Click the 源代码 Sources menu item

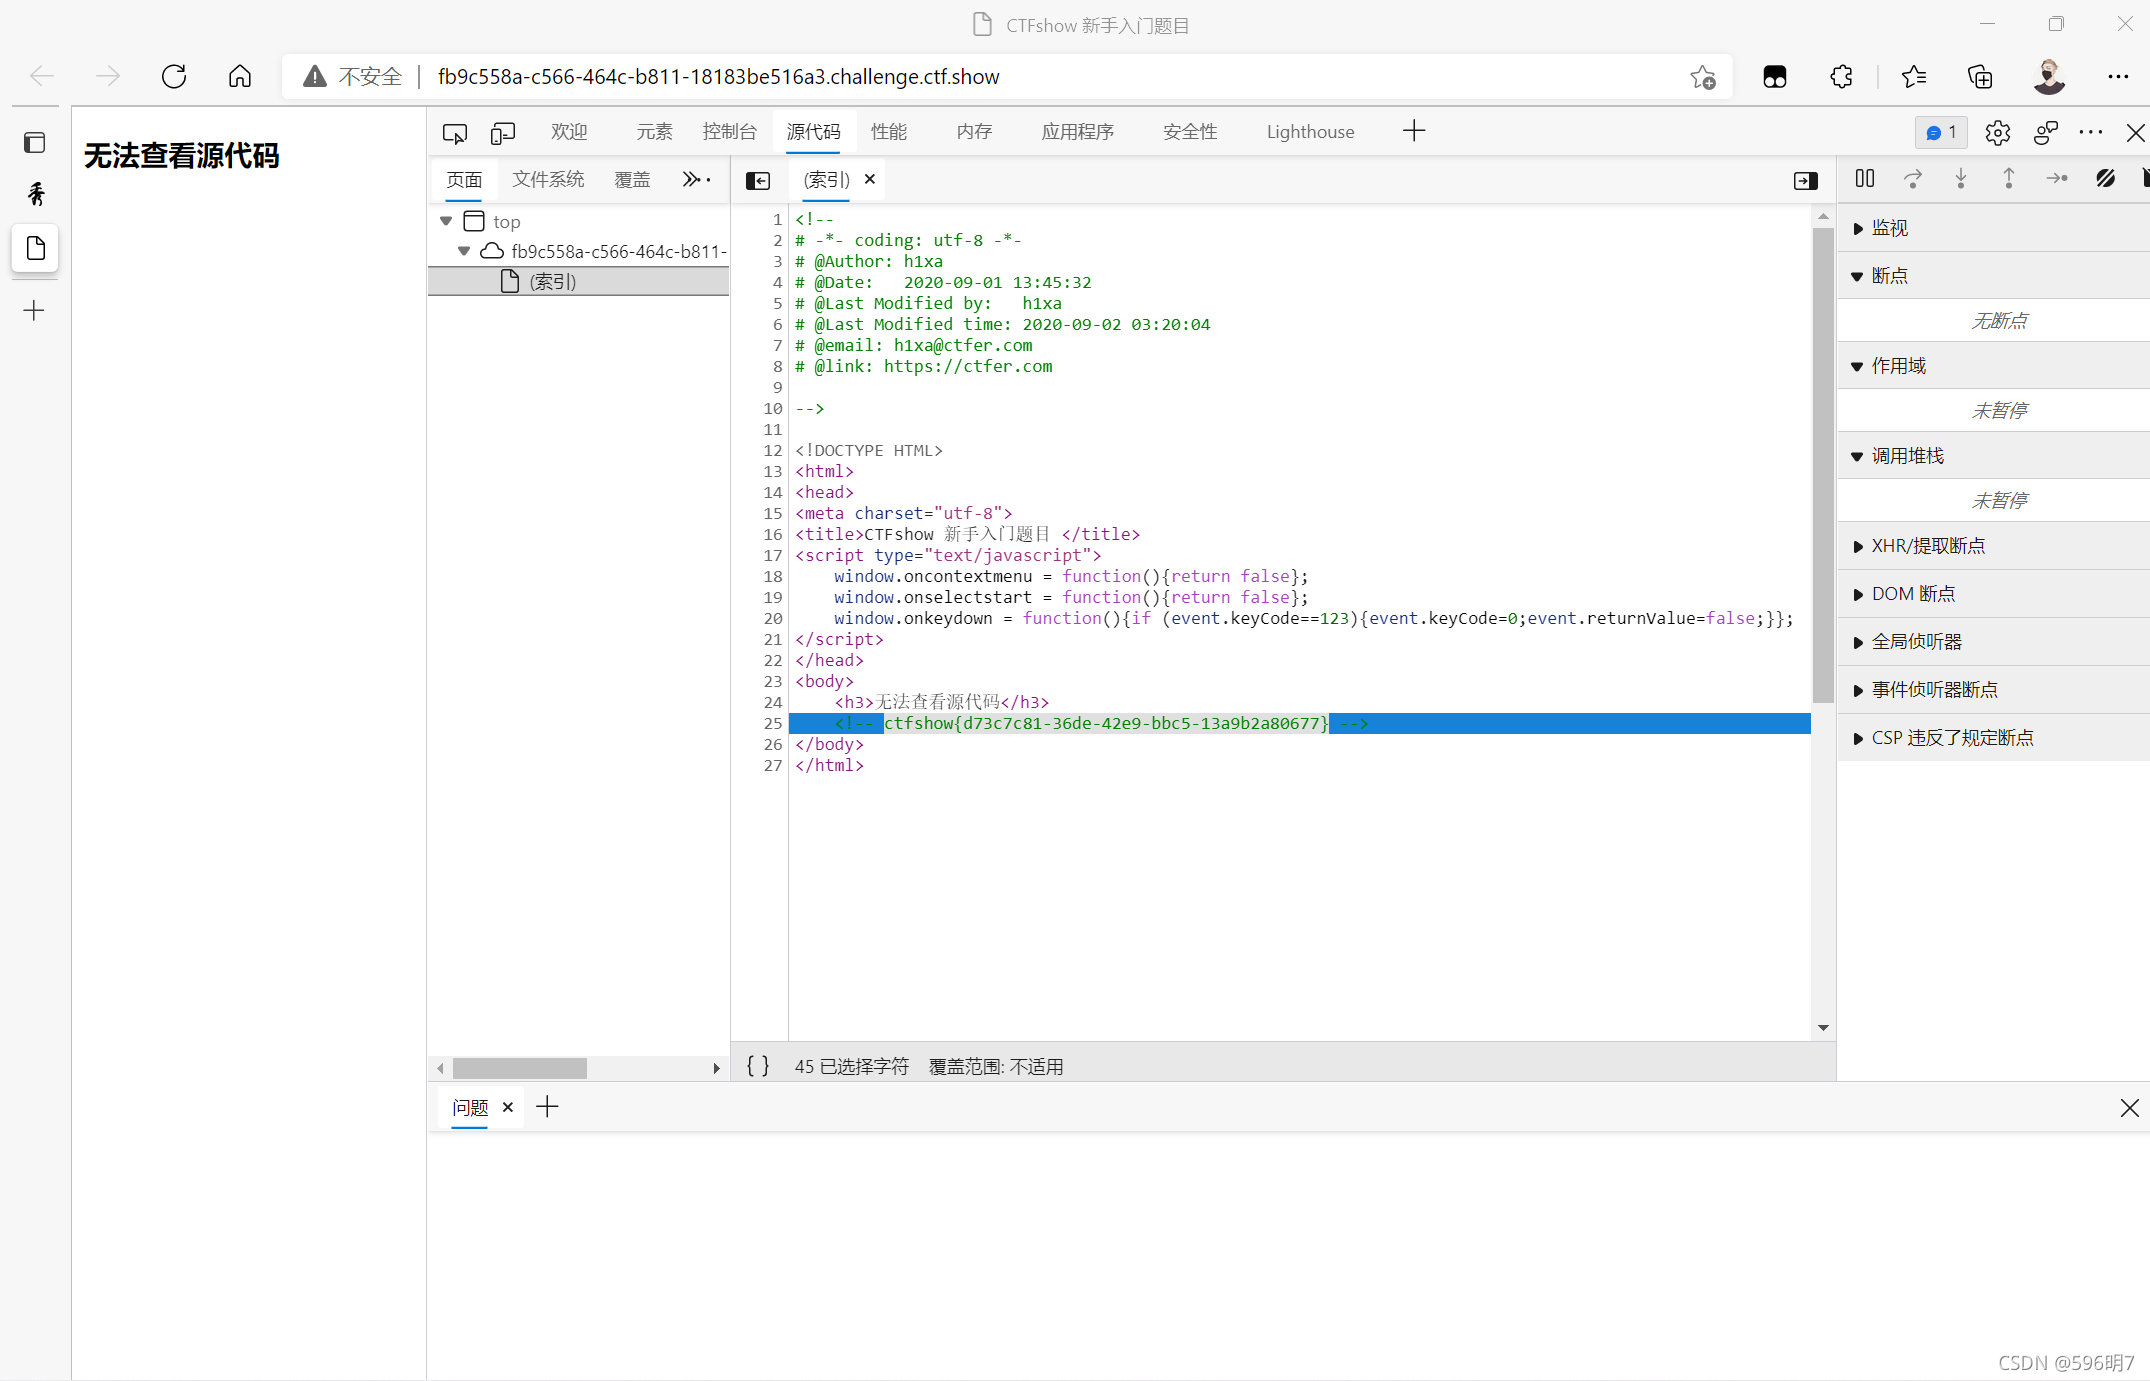click(813, 130)
